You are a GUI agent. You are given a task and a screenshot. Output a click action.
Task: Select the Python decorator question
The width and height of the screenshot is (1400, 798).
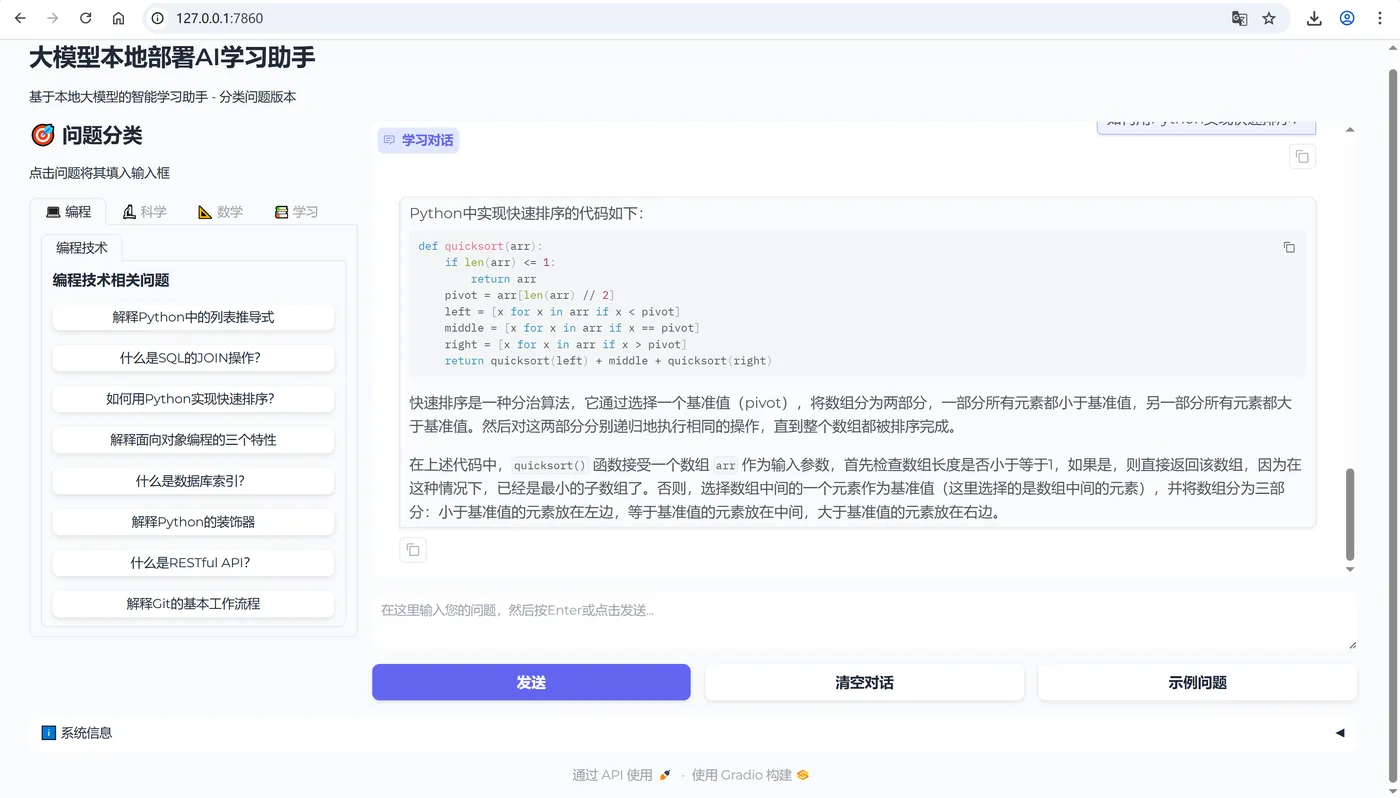tap(193, 521)
